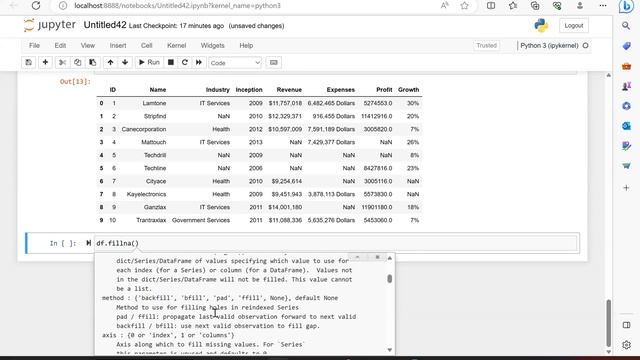Image resolution: width=640 pixels, height=360 pixels.
Task: Move selected cell down arrow
Action: 125,62
